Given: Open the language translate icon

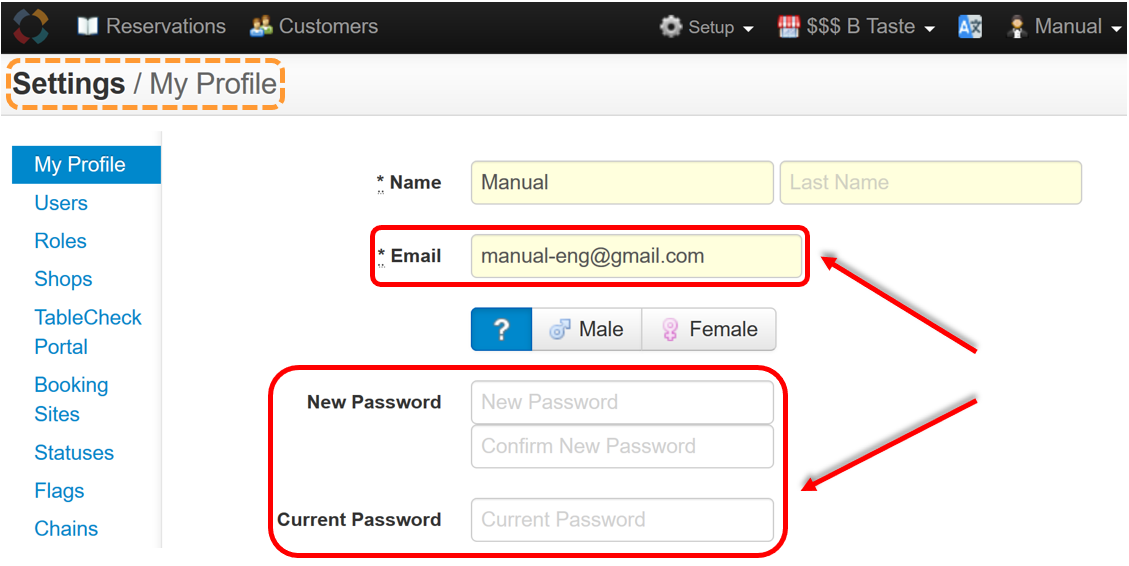Looking at the screenshot, I should pyautogui.click(x=970, y=27).
